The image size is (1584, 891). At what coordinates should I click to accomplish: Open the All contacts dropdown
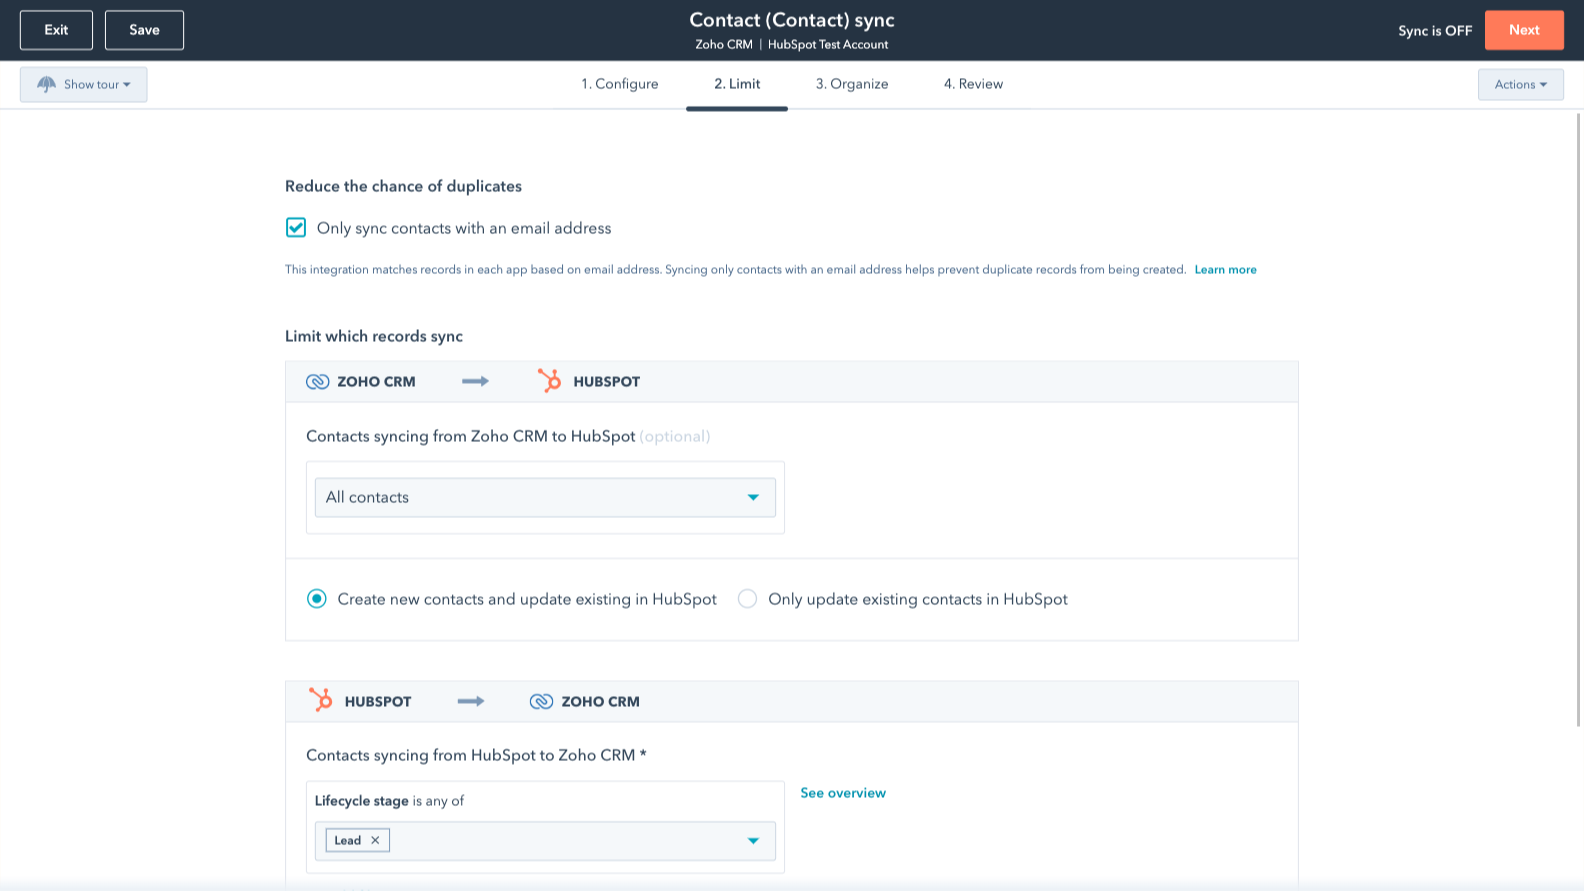tap(544, 497)
